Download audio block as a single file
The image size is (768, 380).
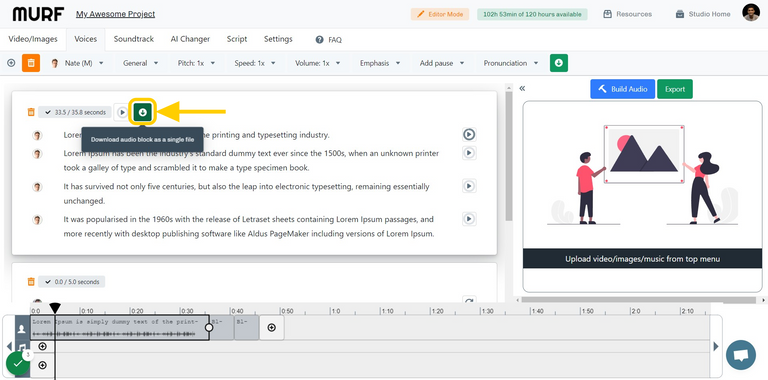click(143, 112)
